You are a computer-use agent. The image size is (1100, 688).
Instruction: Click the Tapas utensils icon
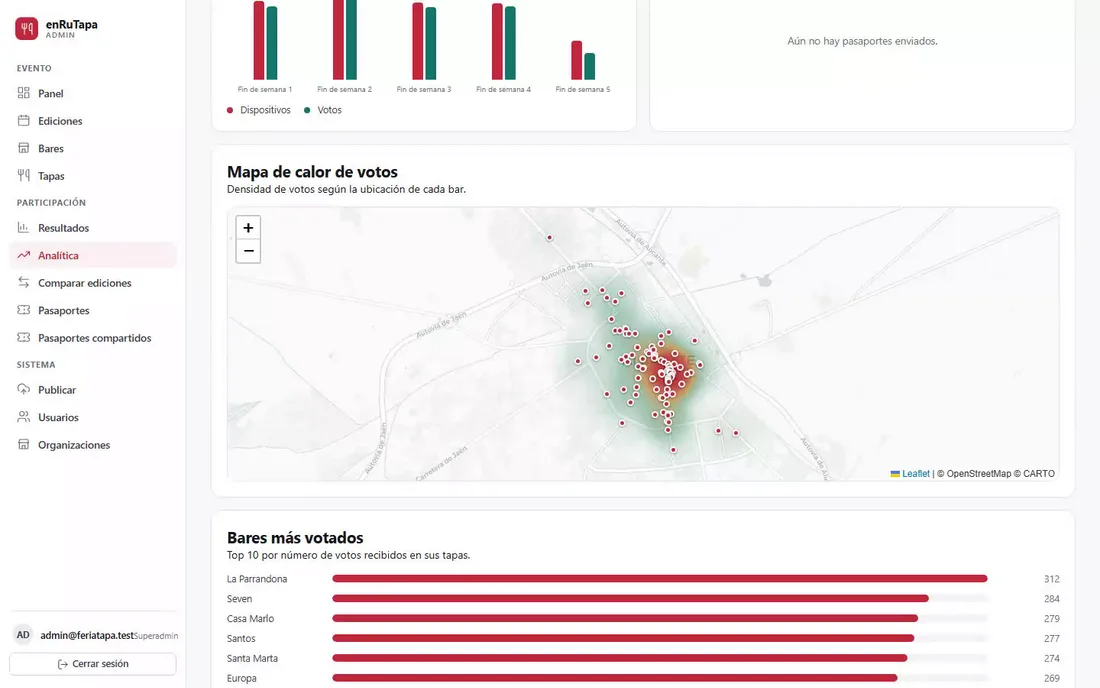coord(24,175)
